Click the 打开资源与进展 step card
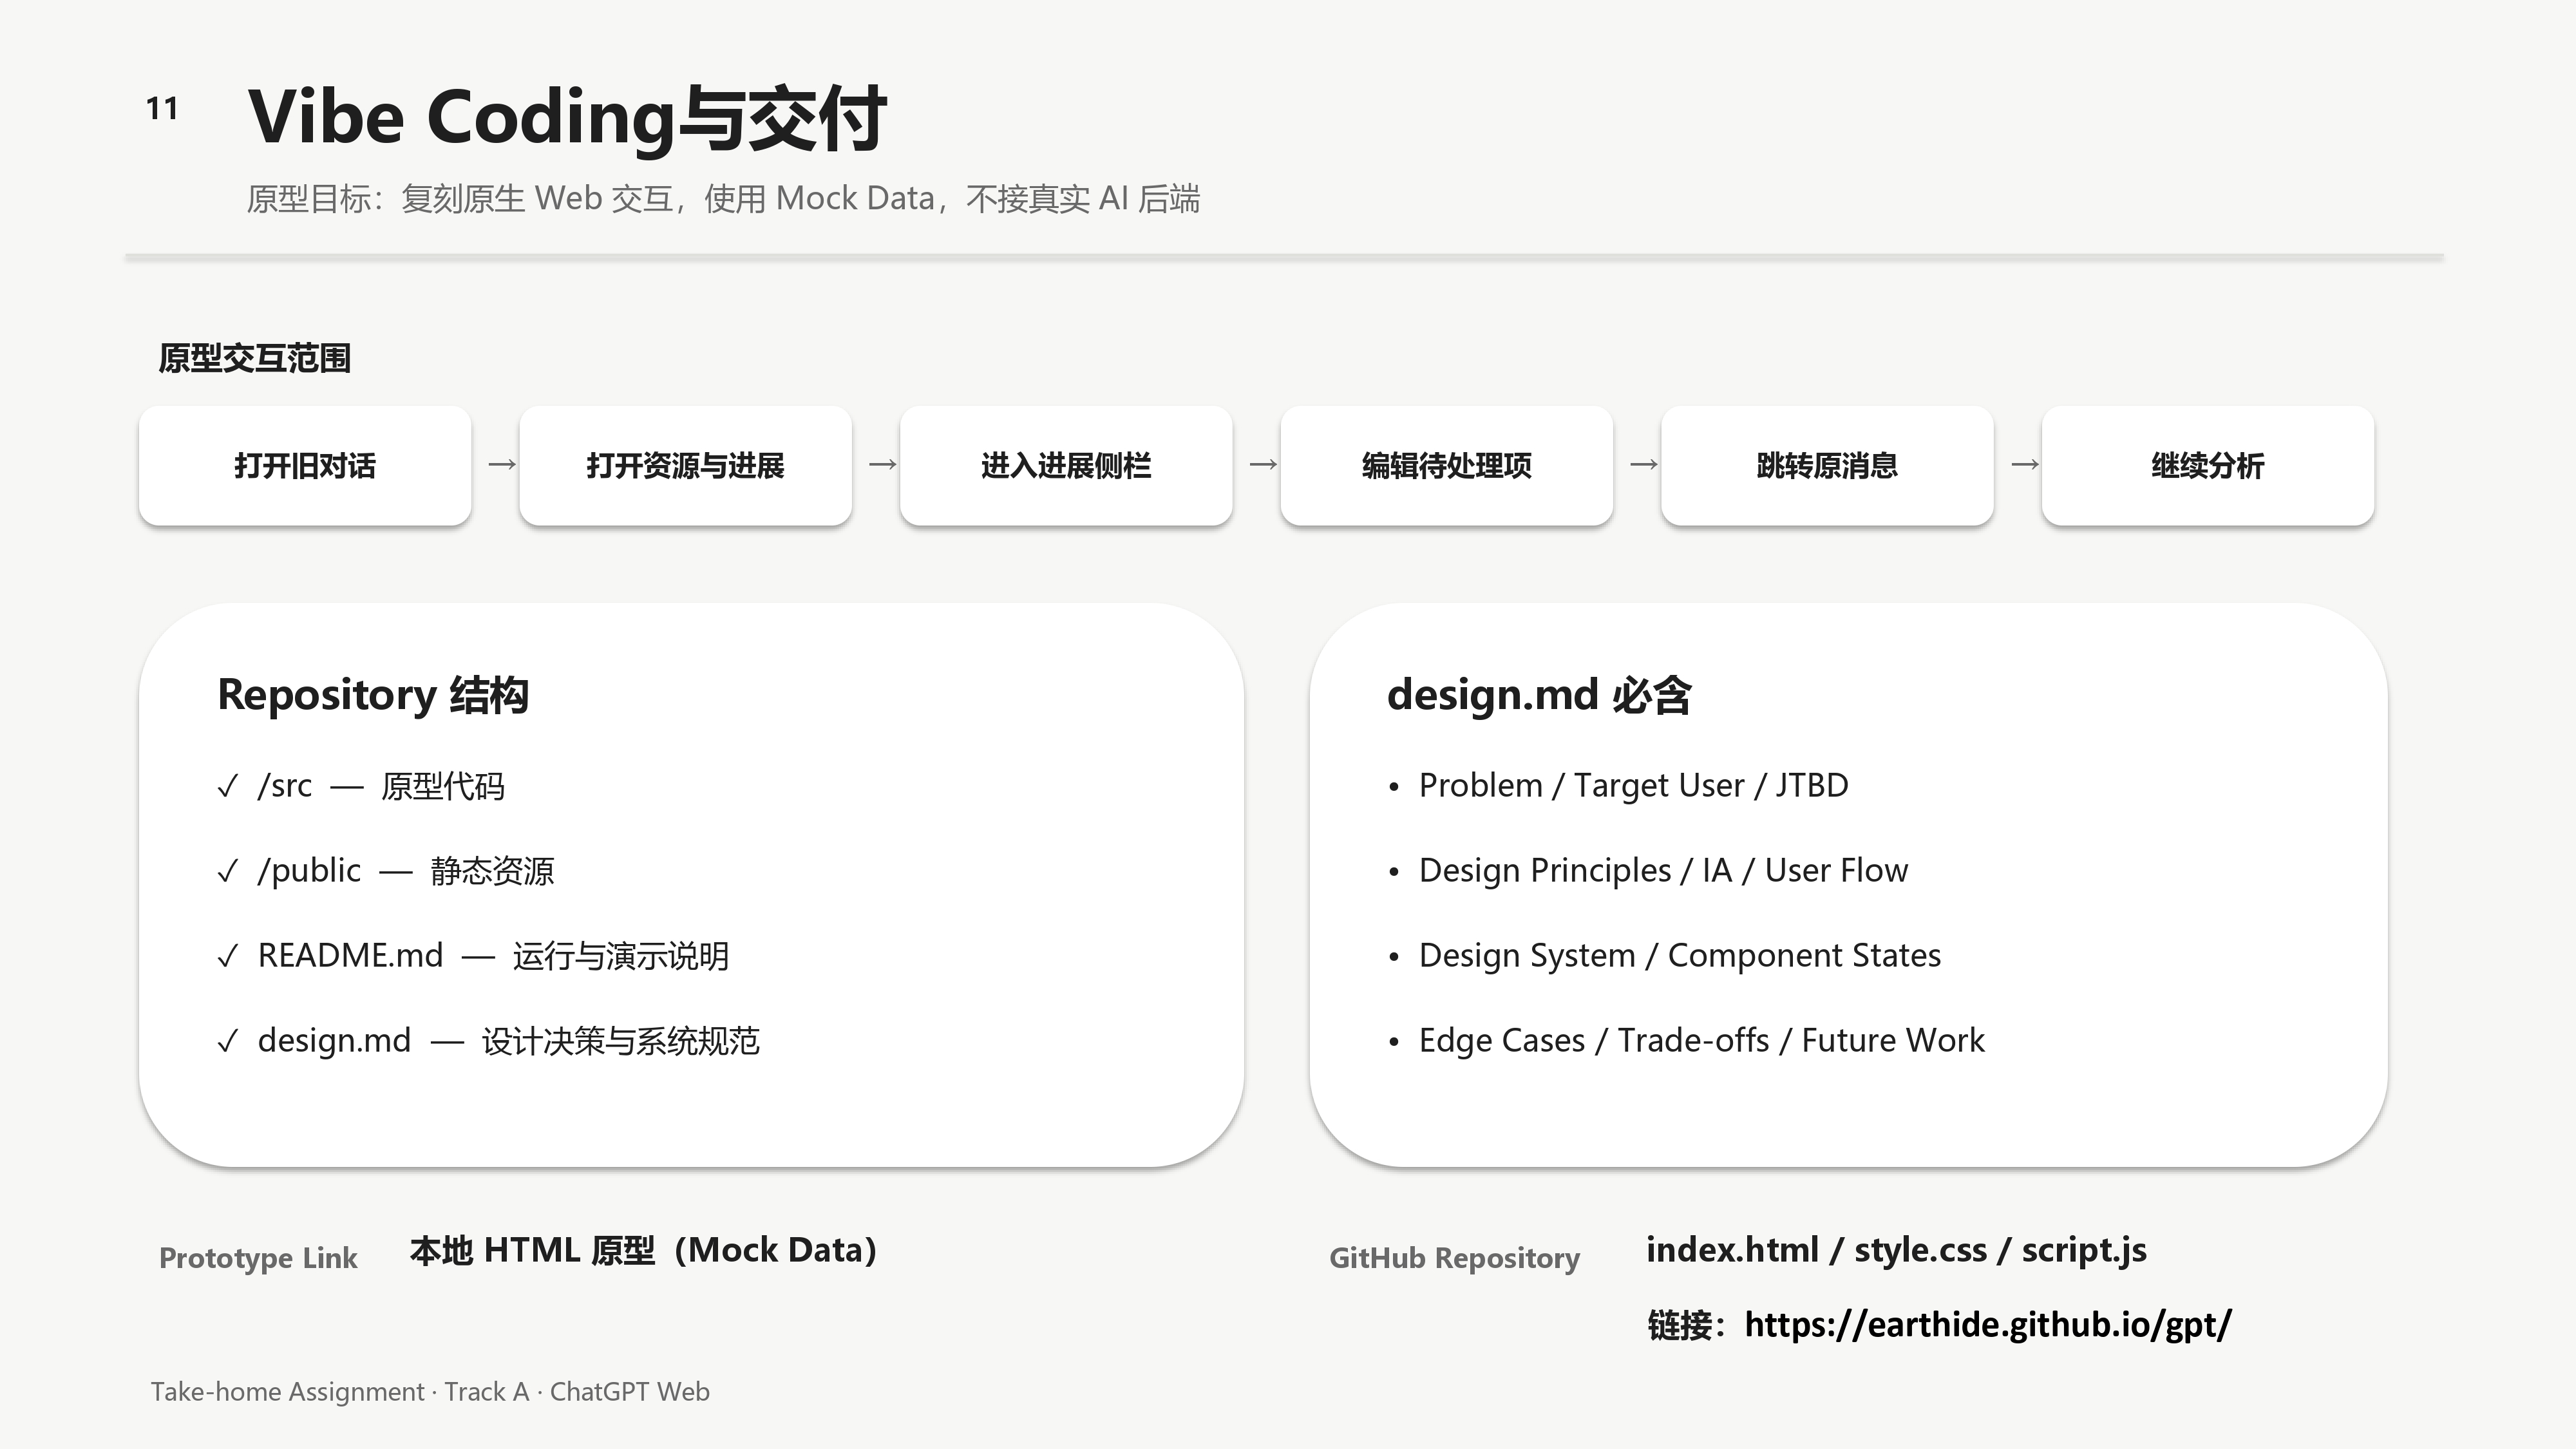The image size is (2576, 1449). tap(685, 465)
